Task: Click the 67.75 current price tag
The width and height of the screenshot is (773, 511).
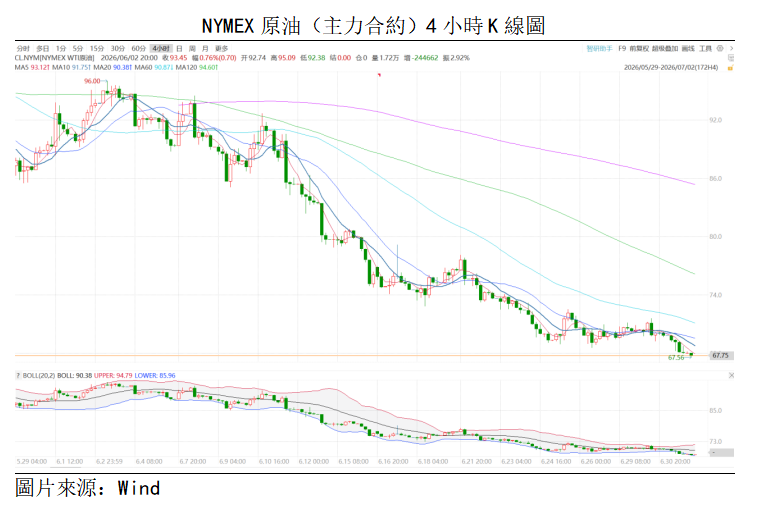Action: pos(720,355)
